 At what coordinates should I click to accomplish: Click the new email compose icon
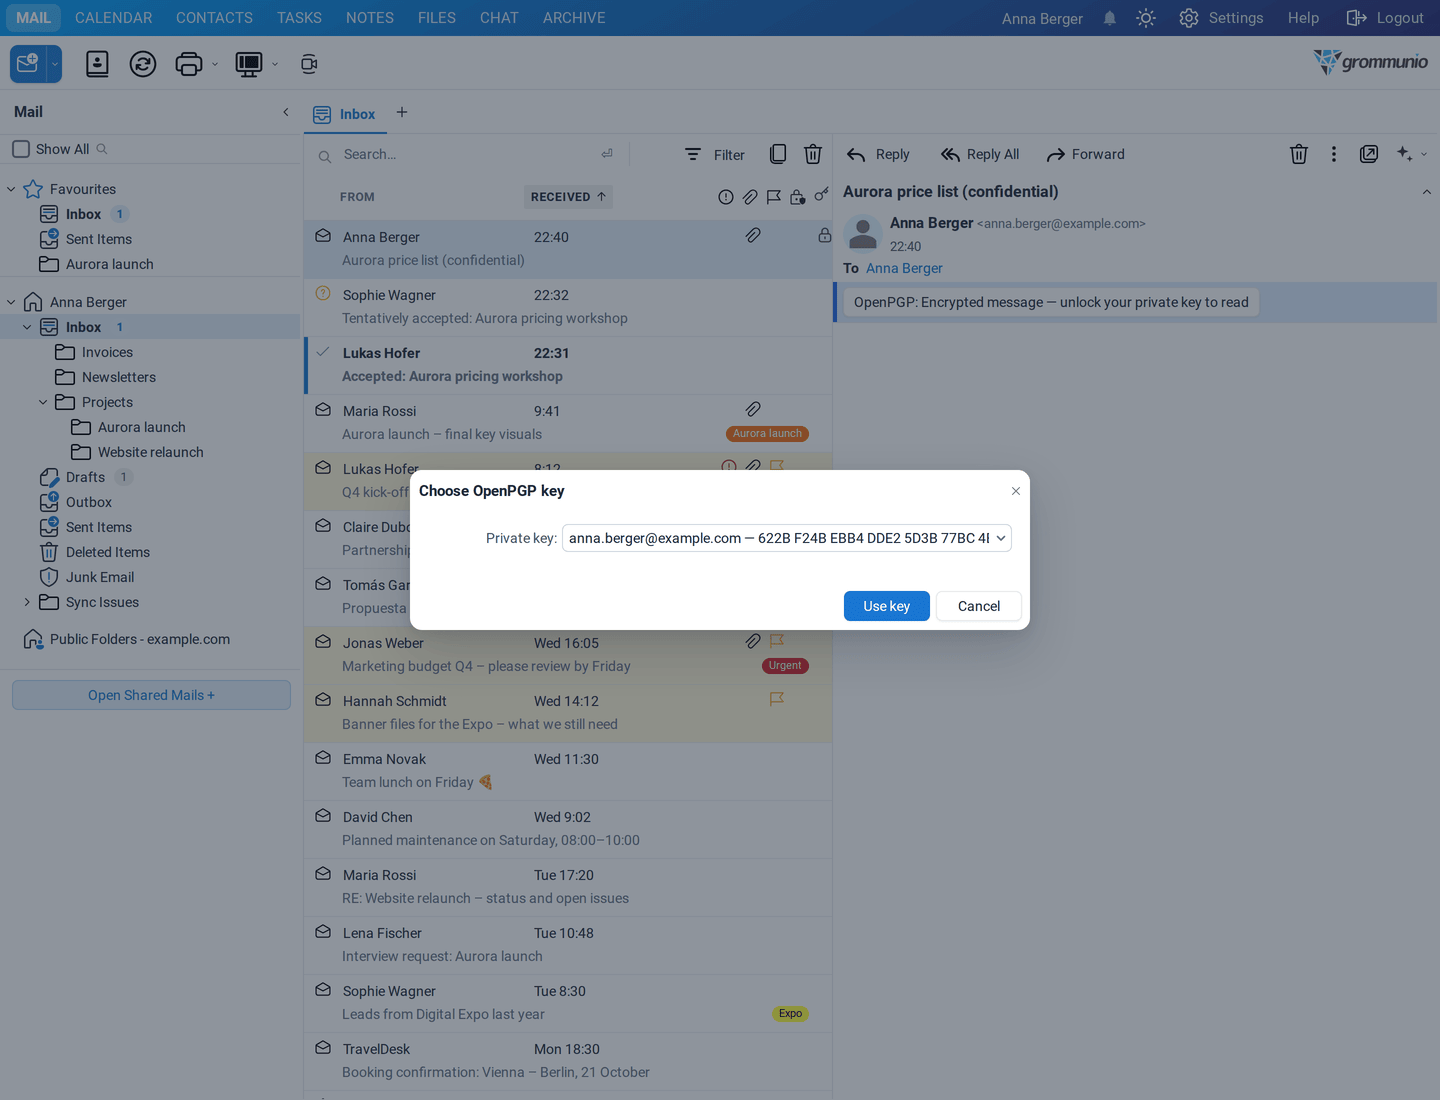tap(28, 64)
